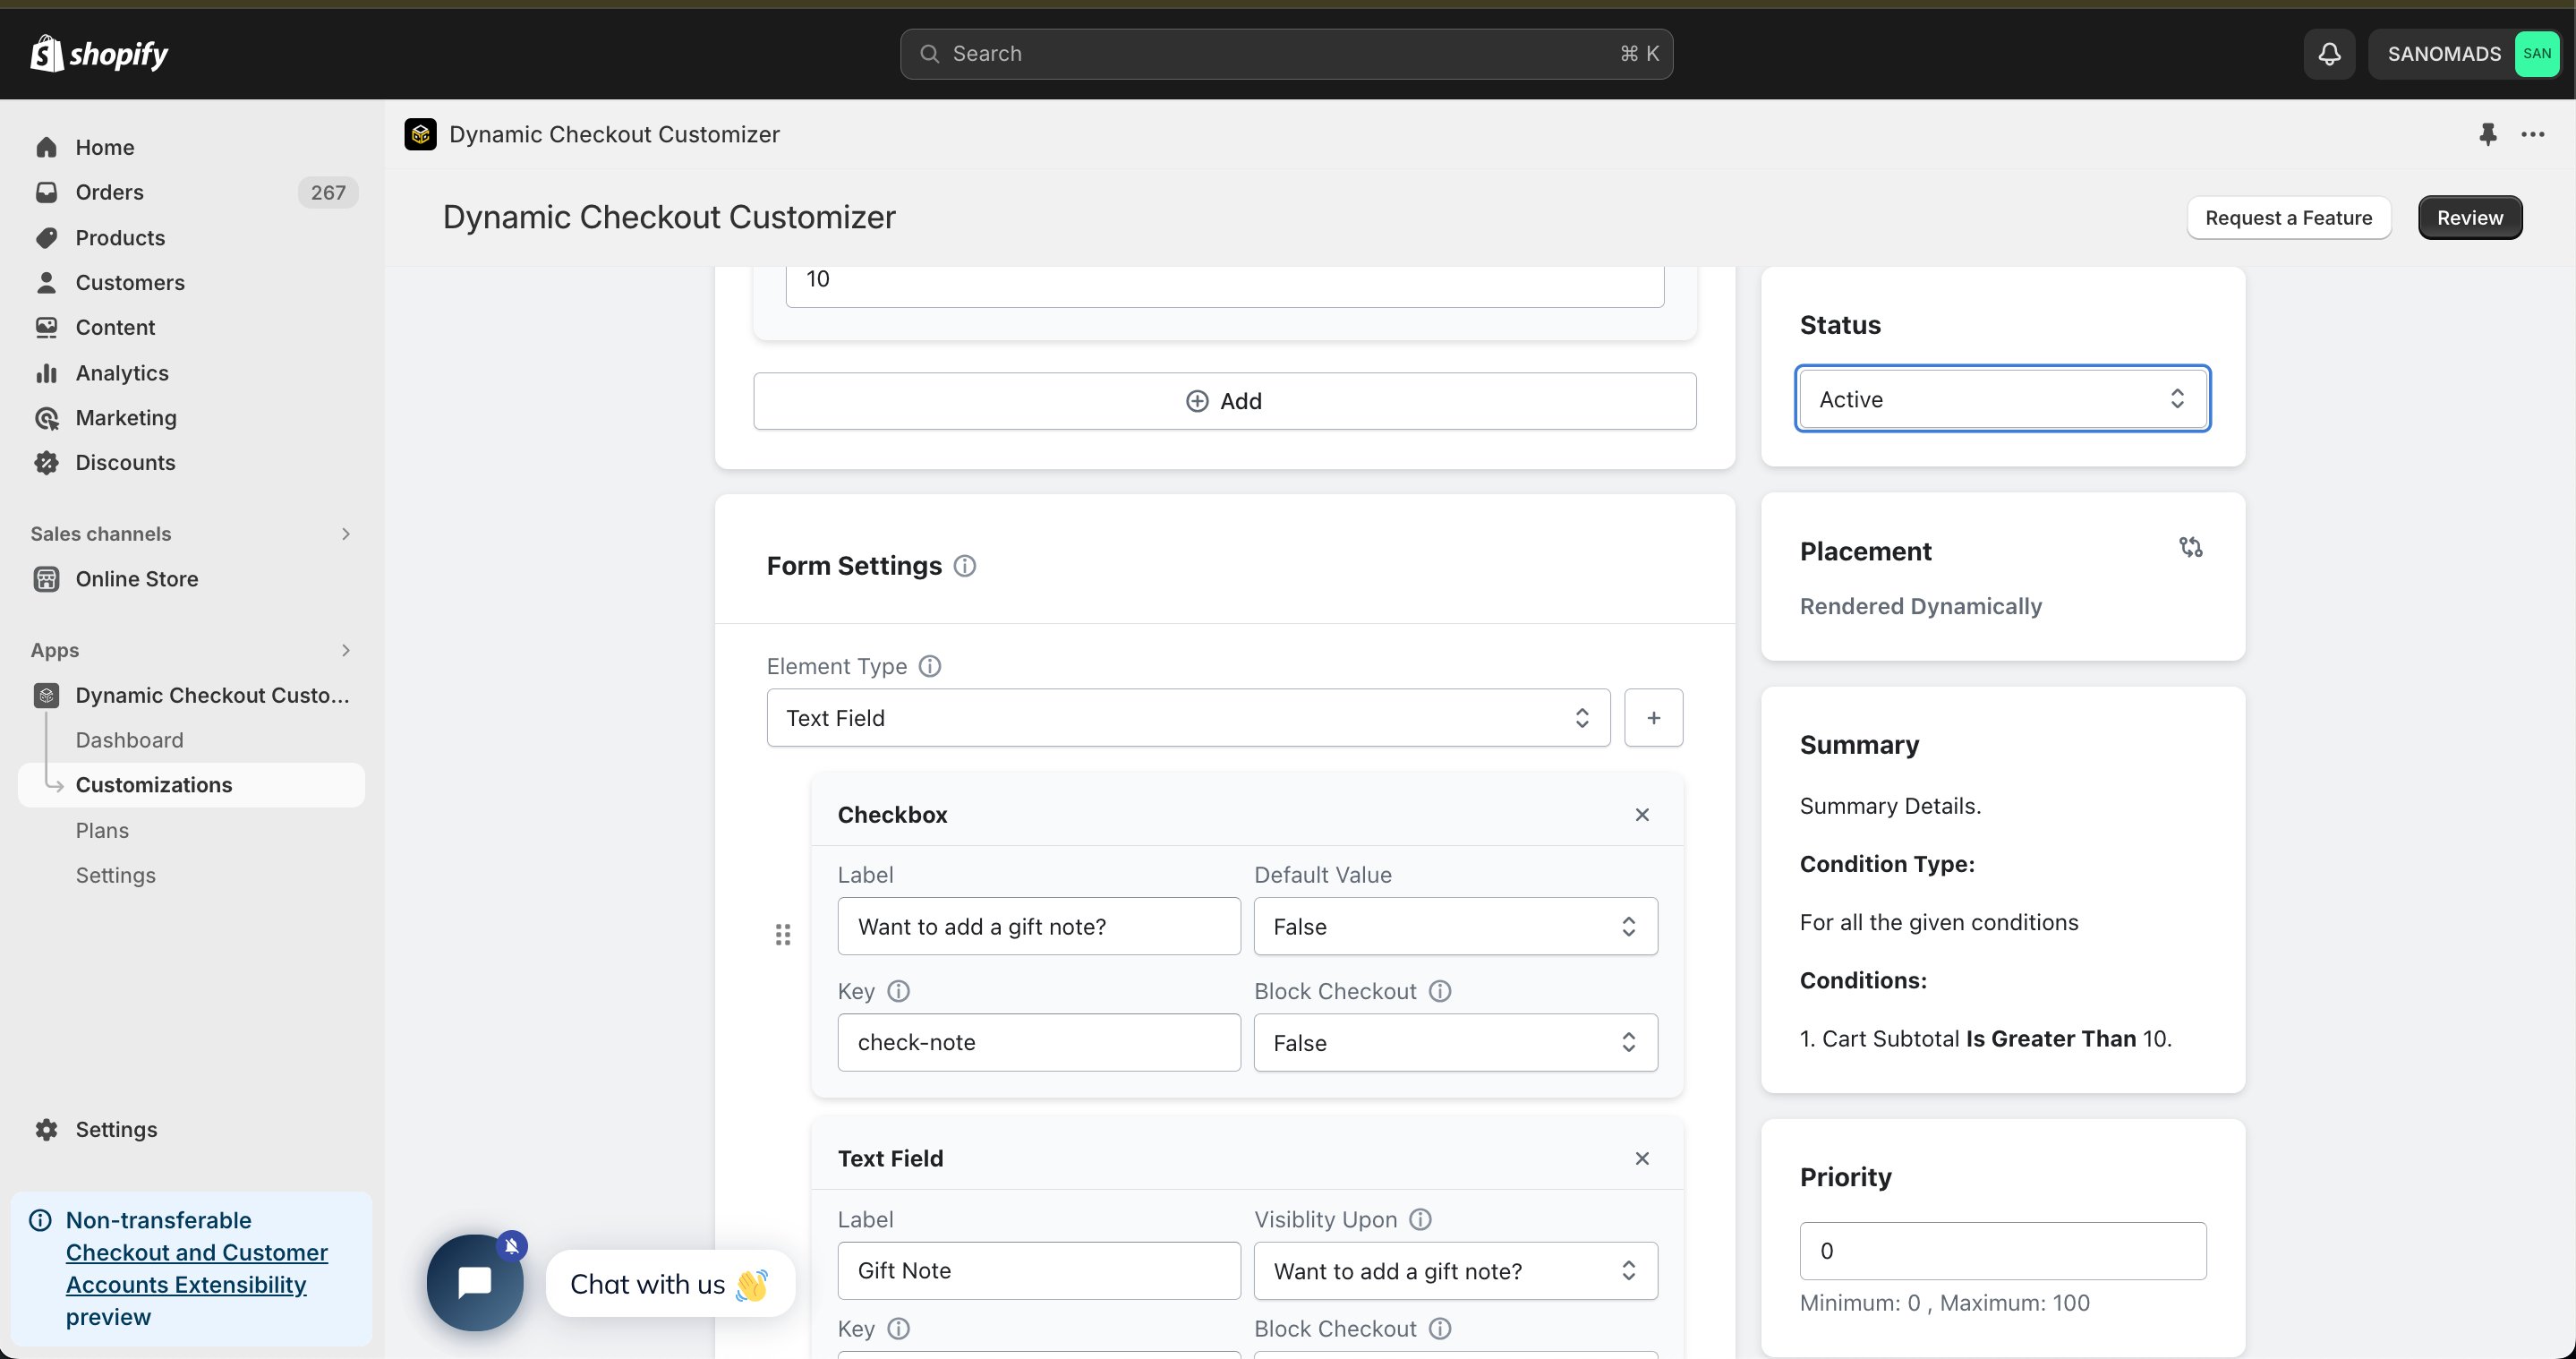Expand the Apps section
This screenshot has width=2576, height=1359.
191,650
